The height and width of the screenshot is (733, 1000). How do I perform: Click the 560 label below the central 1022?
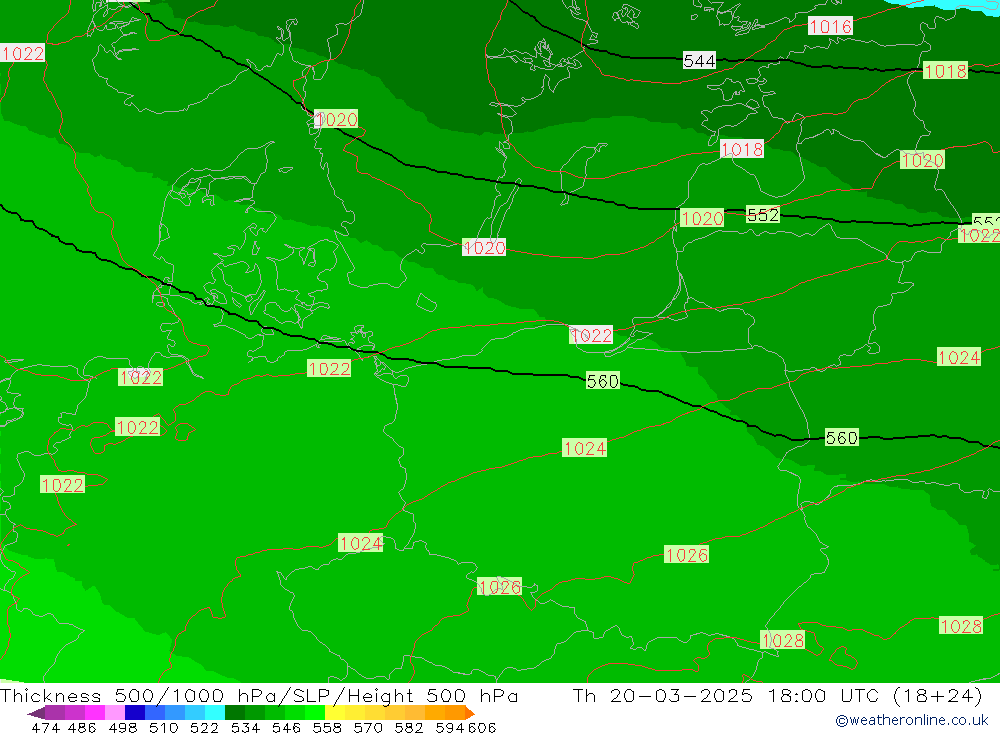603,381
